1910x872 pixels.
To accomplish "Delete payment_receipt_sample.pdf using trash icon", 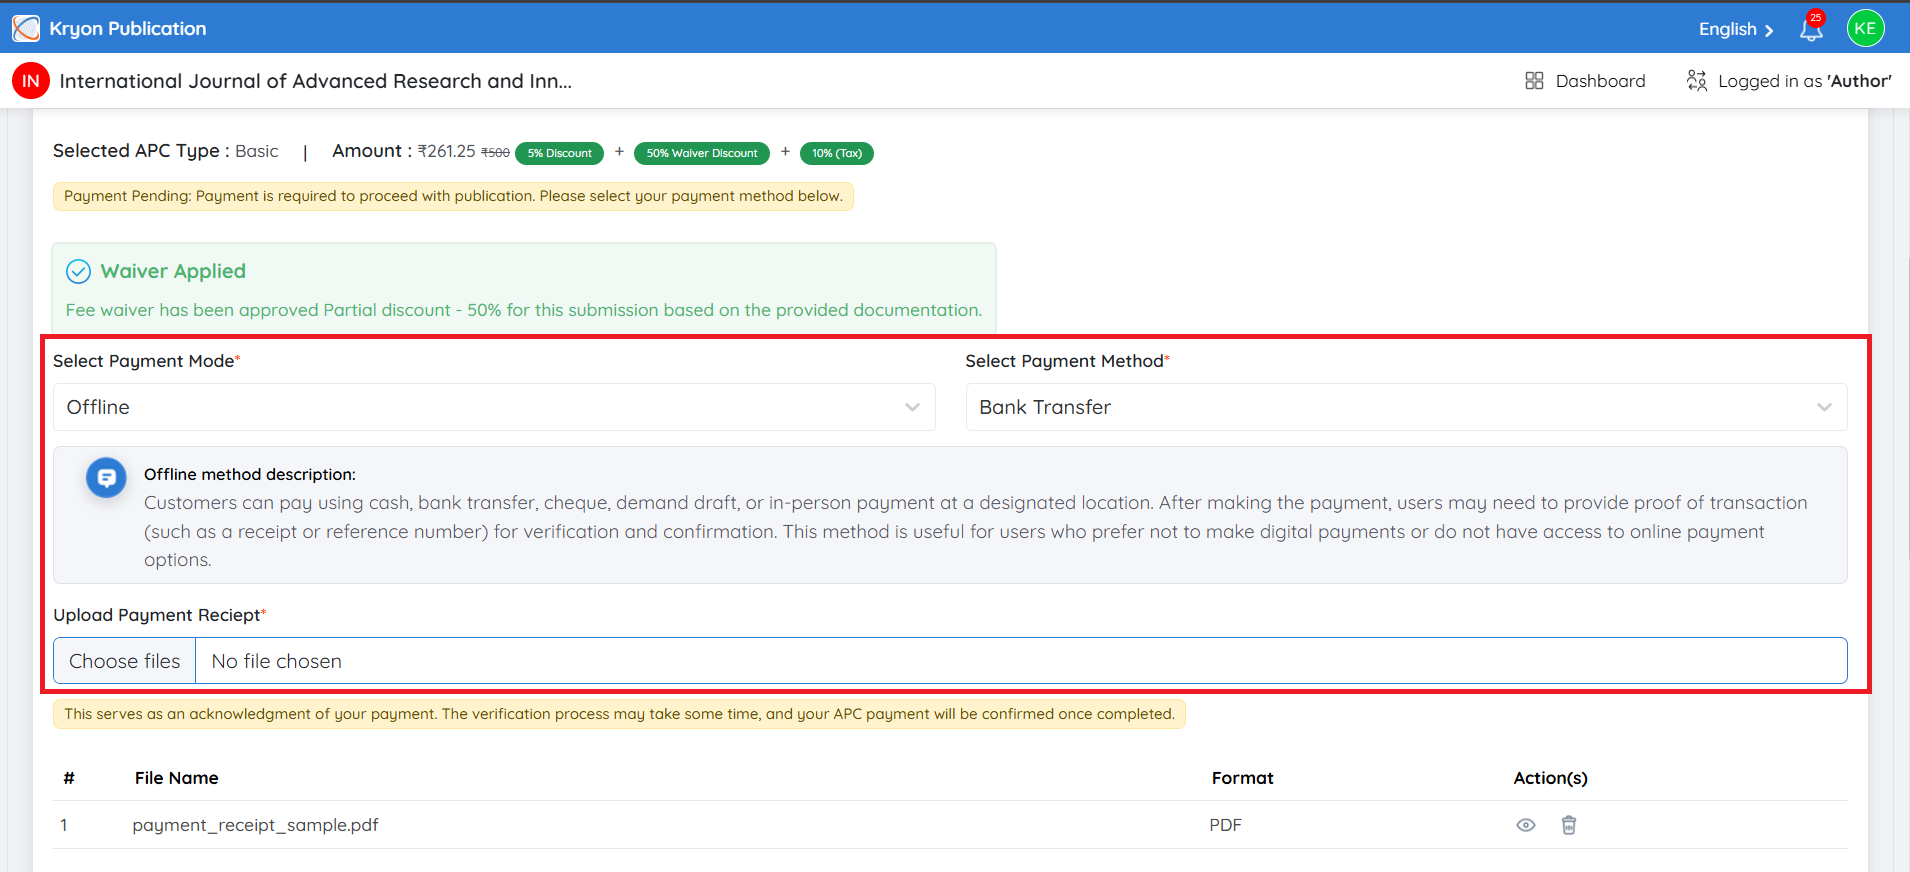I will (1569, 825).
